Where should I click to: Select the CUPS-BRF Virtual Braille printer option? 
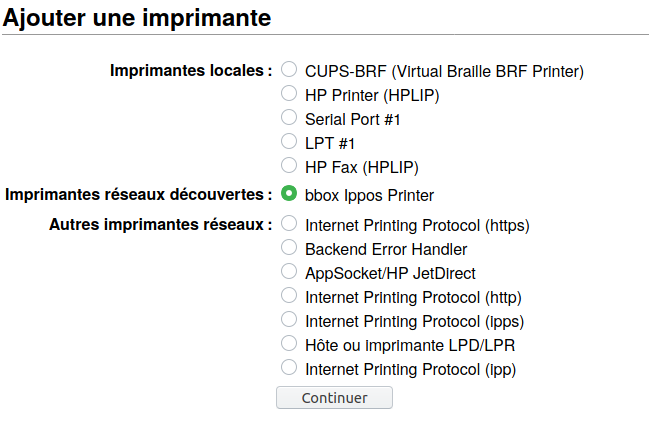pyautogui.click(x=289, y=70)
